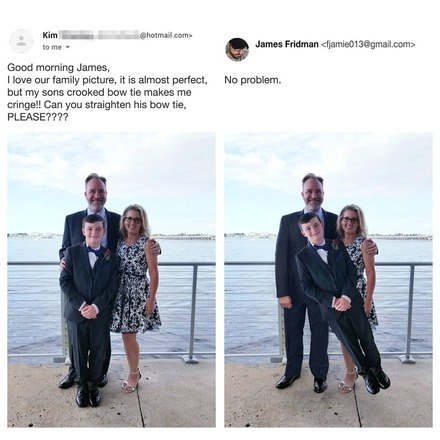Click the fjamie013@gmail.com email address
The height and width of the screenshot is (440, 440).
pyautogui.click(x=368, y=44)
